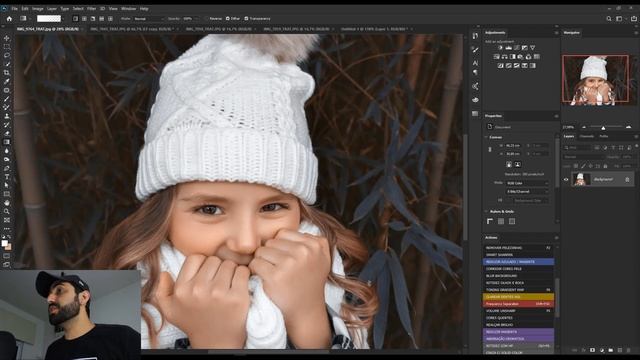Select the Horizontal Type tool
This screenshot has height=360, width=640.
pos(7,177)
